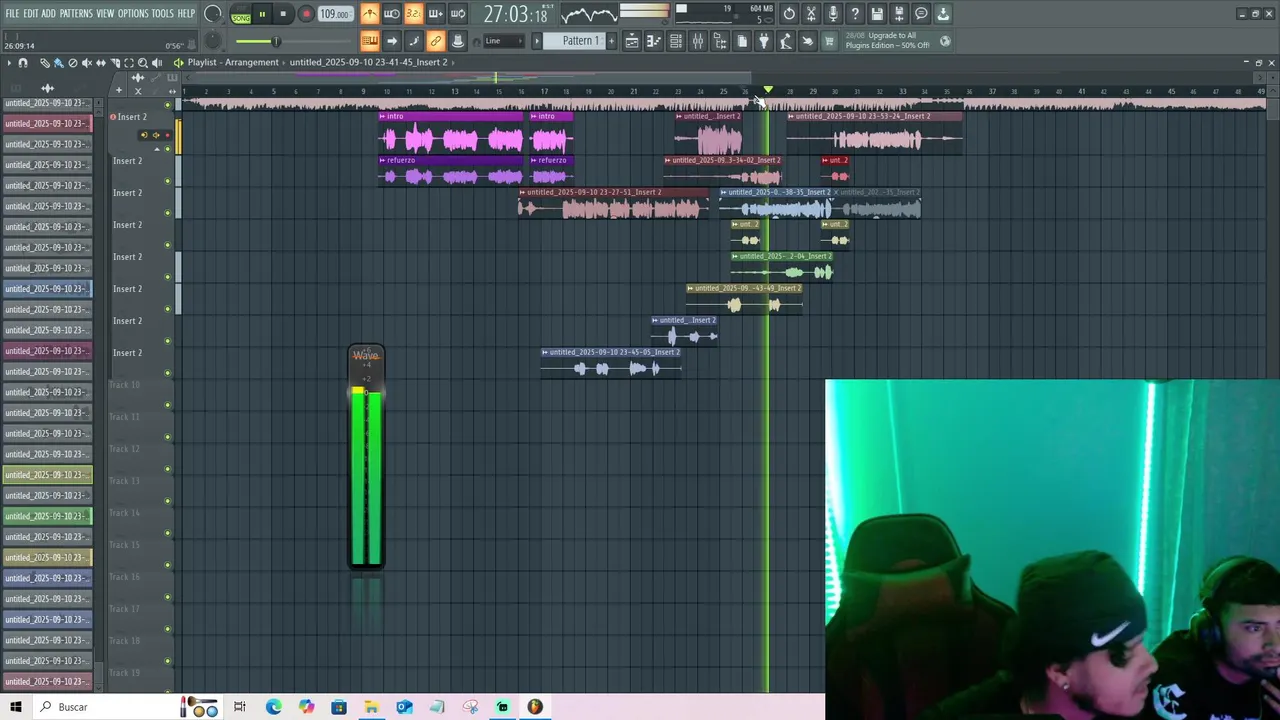Screen dimensions: 1280x720
Task: Select the playlist Mute tool
Action: (86, 62)
